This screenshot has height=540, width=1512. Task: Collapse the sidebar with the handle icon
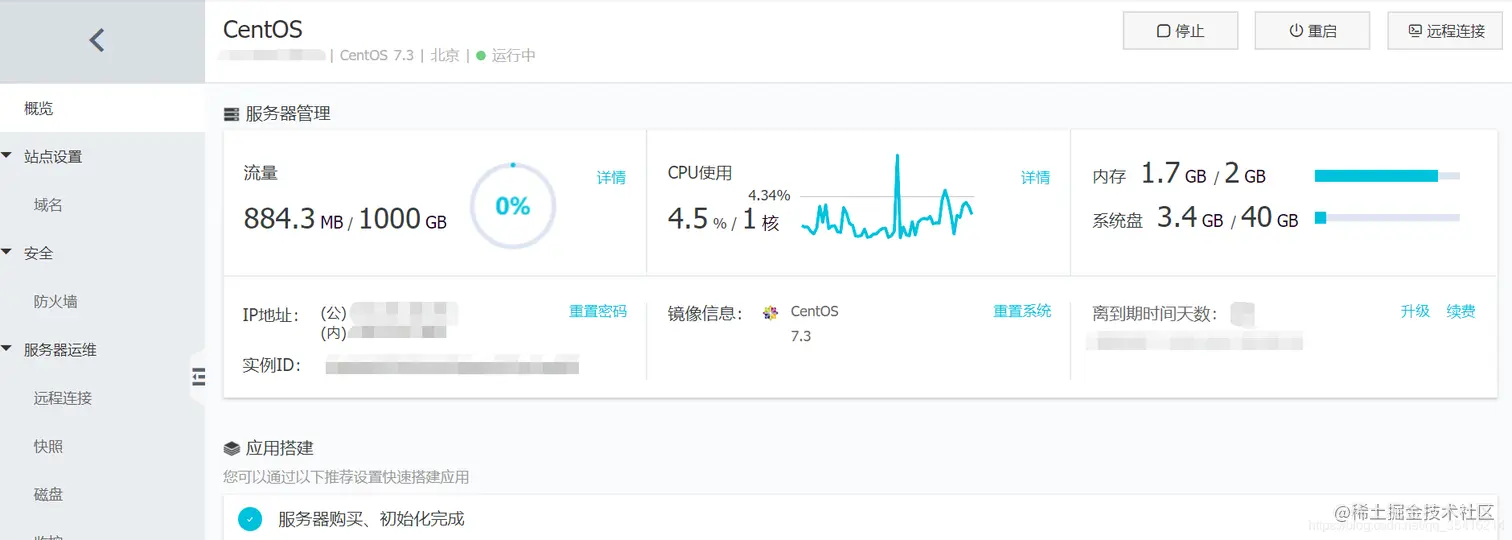point(198,376)
